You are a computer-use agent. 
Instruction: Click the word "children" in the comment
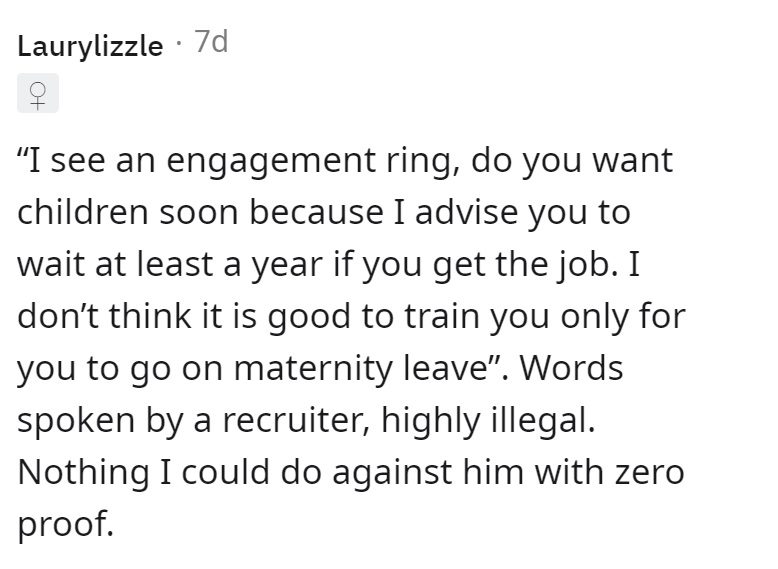pos(83,213)
